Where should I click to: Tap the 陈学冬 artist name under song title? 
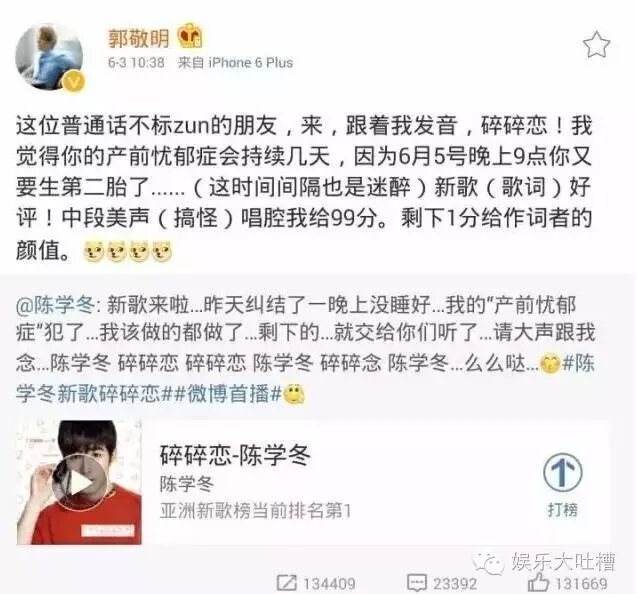pyautogui.click(x=186, y=483)
